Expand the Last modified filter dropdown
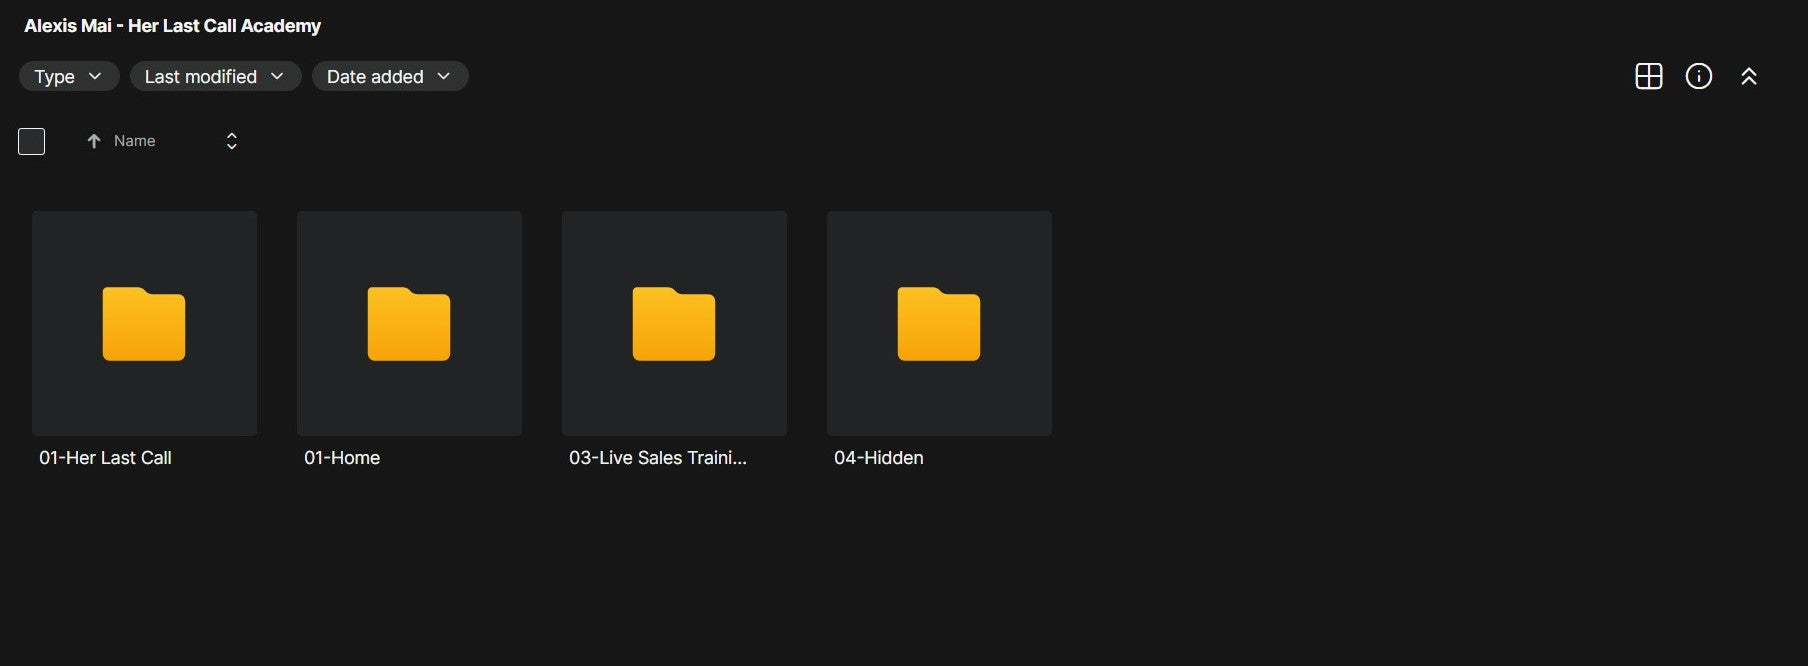Screen dimensions: 1808x666 click(x=215, y=76)
